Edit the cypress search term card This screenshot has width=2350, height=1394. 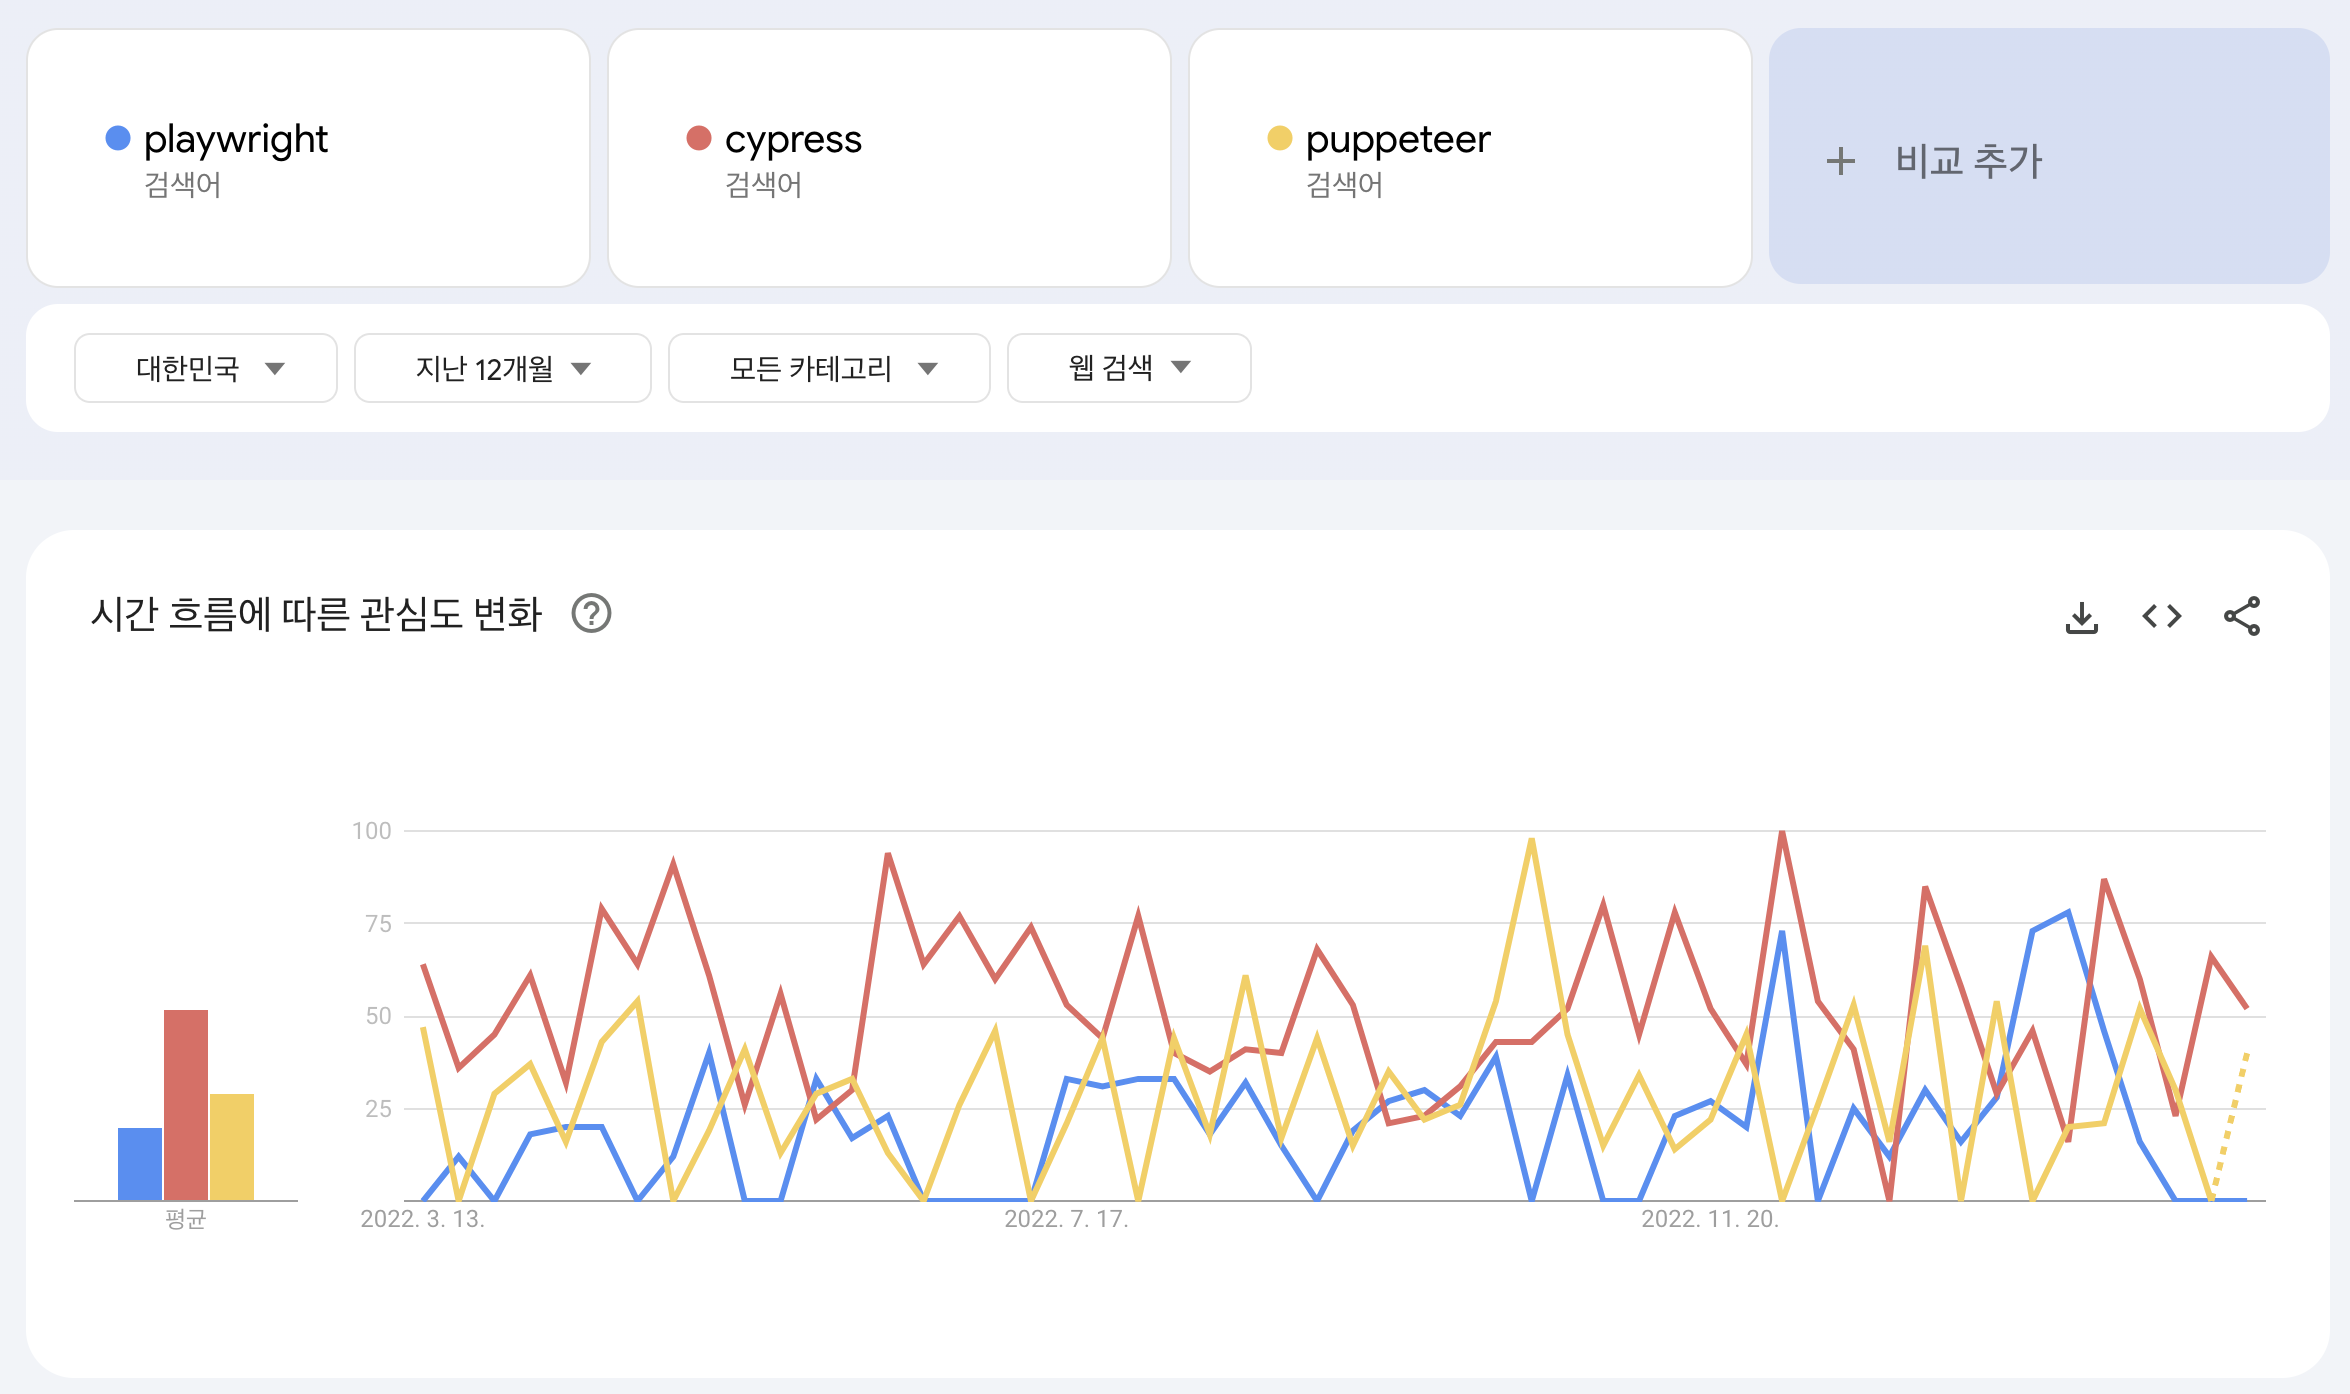pyautogui.click(x=889, y=158)
